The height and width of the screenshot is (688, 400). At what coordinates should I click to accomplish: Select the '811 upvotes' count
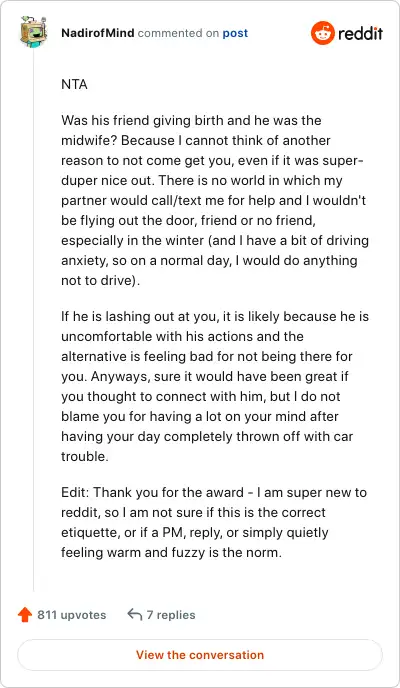point(71,615)
